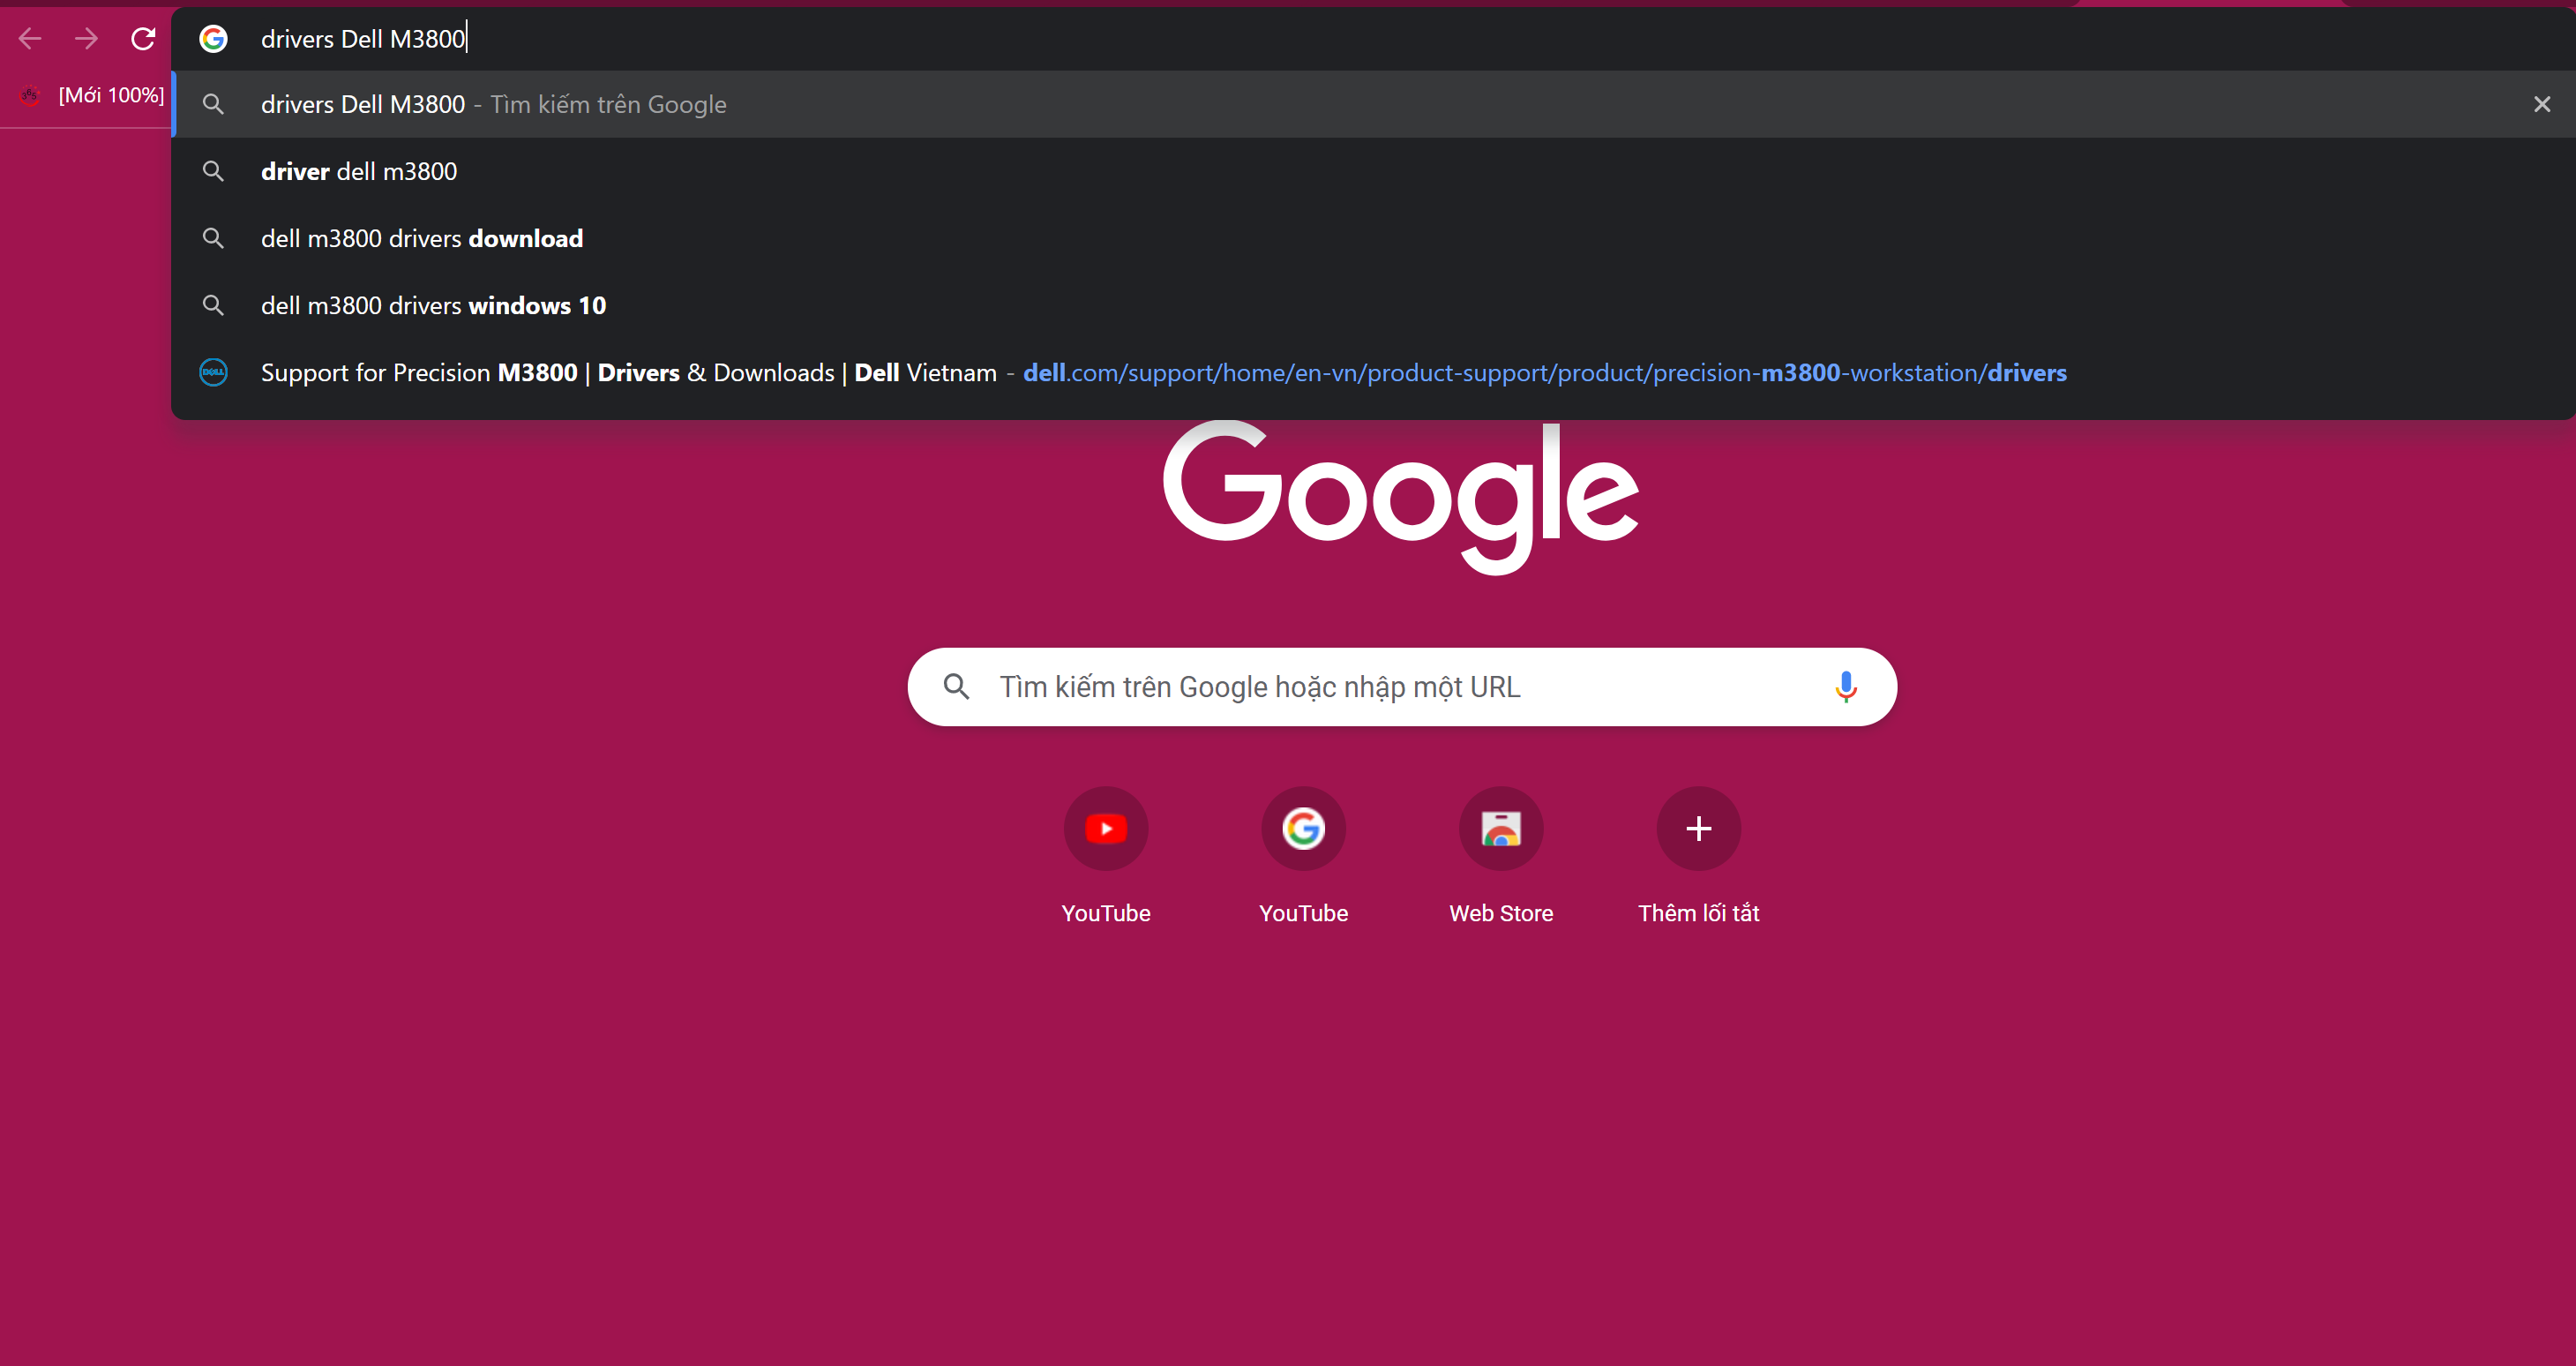Open the first YouTube shortcut with red icon
Viewport: 2576px width, 1366px height.
point(1106,829)
